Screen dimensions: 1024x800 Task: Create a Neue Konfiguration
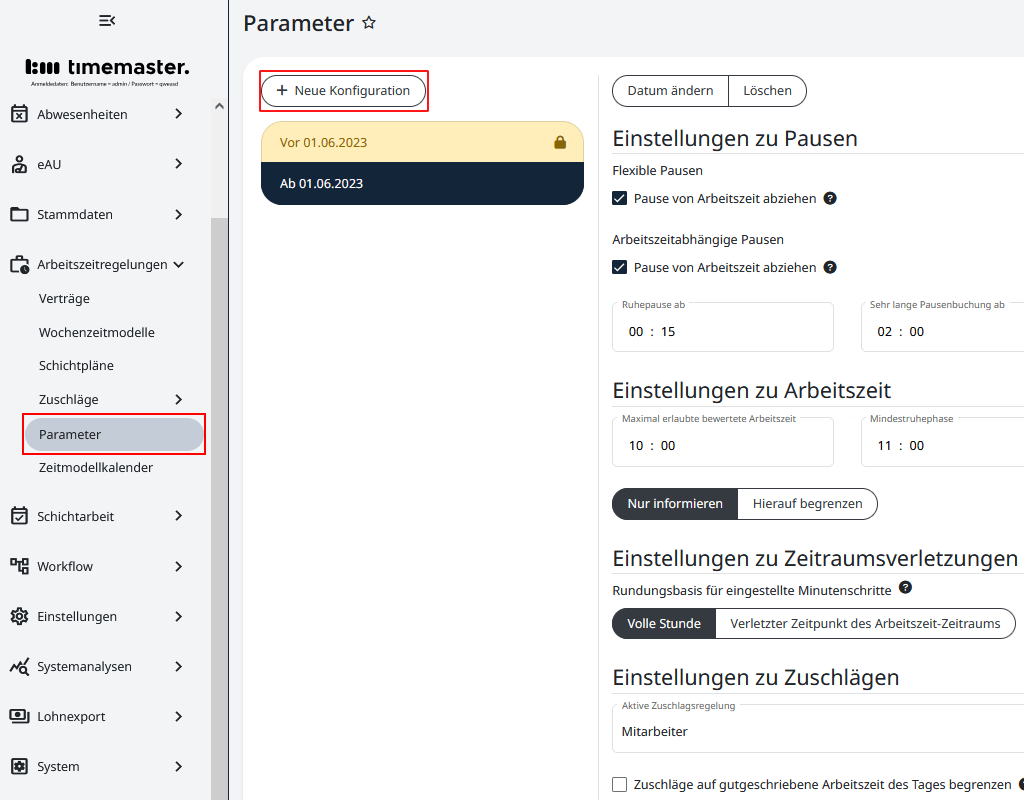pos(344,90)
